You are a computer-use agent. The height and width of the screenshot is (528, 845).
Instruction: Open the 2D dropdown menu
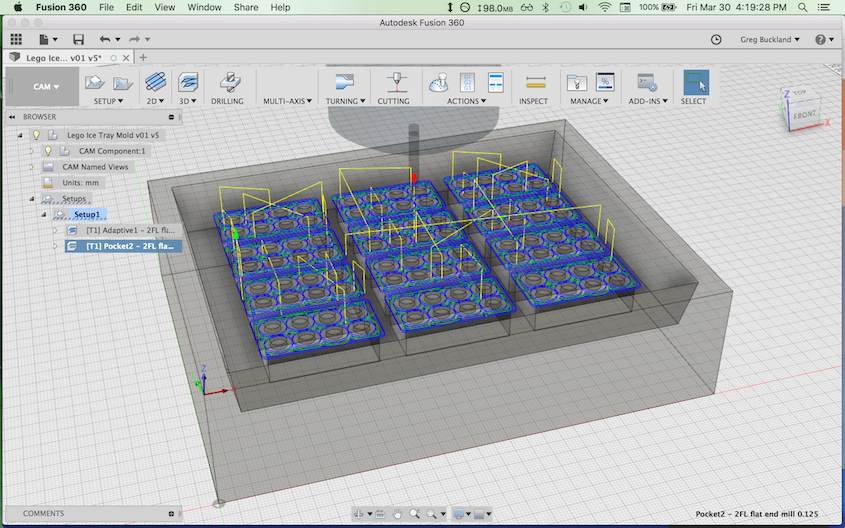155,101
